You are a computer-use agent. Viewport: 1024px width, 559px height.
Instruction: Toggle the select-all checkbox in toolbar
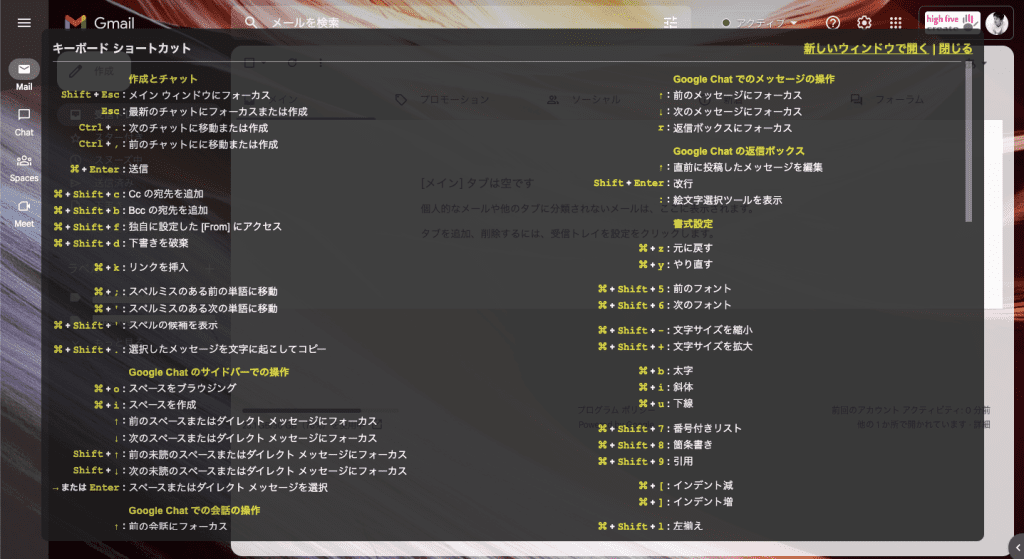249,63
